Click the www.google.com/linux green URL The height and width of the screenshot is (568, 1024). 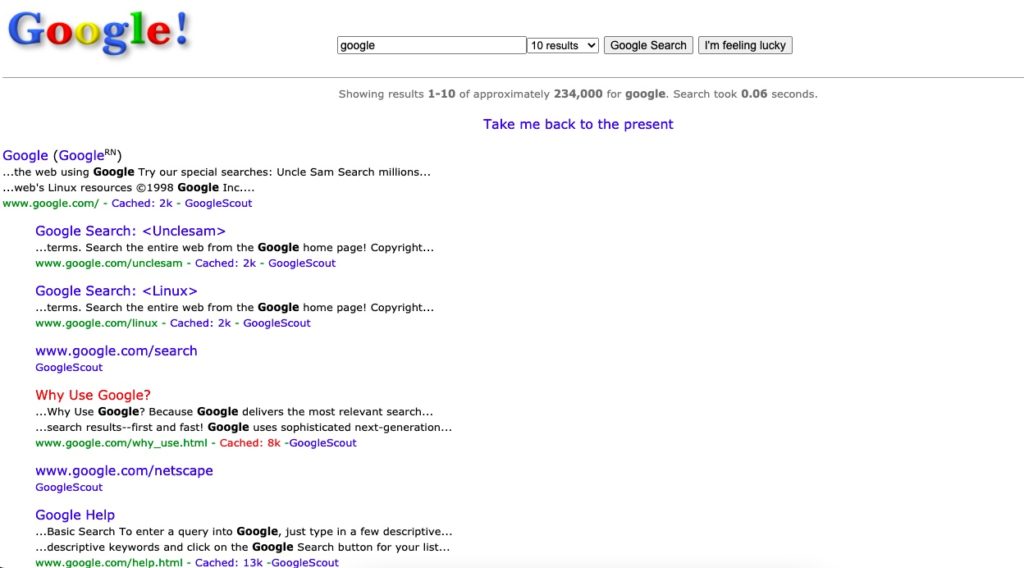[96, 323]
